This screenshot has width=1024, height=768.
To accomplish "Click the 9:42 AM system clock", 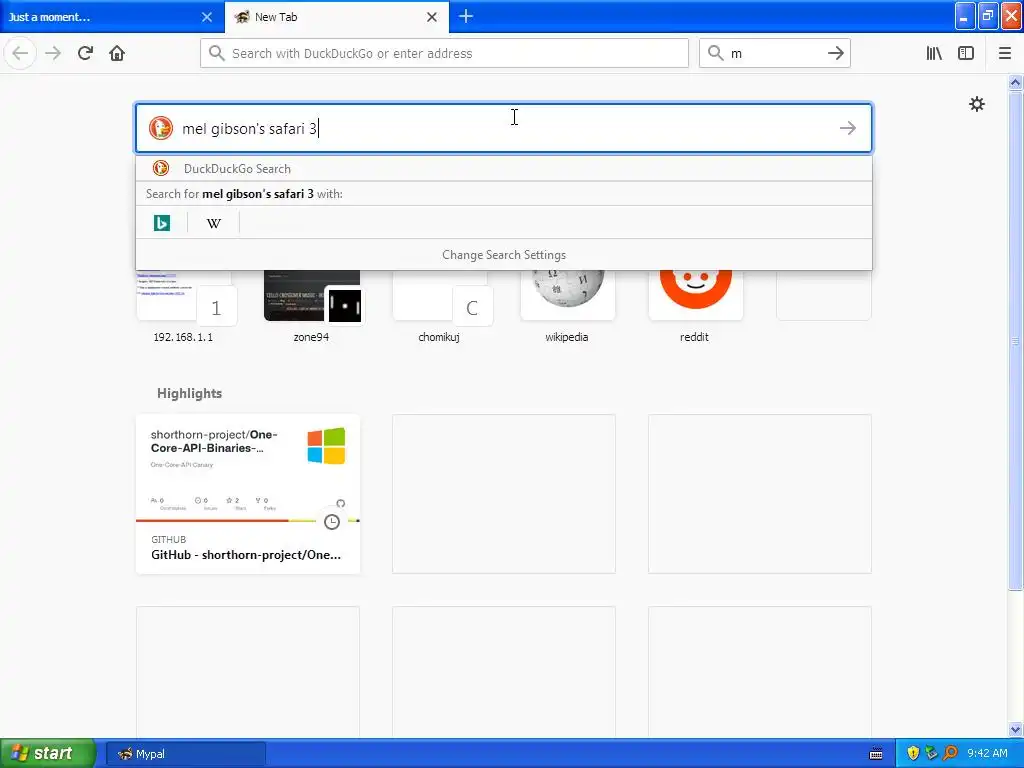I will click(987, 753).
